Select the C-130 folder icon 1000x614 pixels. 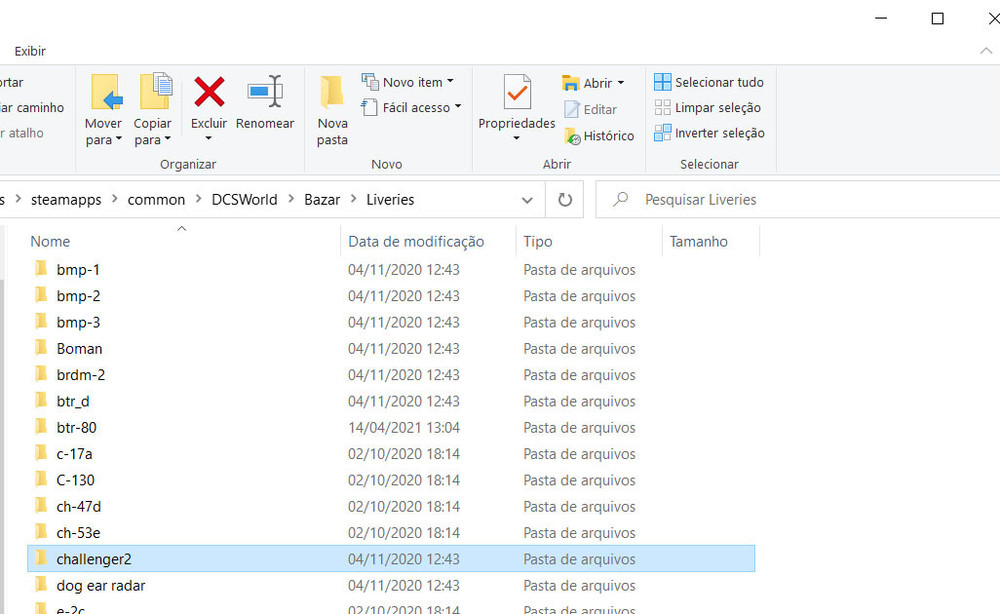point(41,479)
